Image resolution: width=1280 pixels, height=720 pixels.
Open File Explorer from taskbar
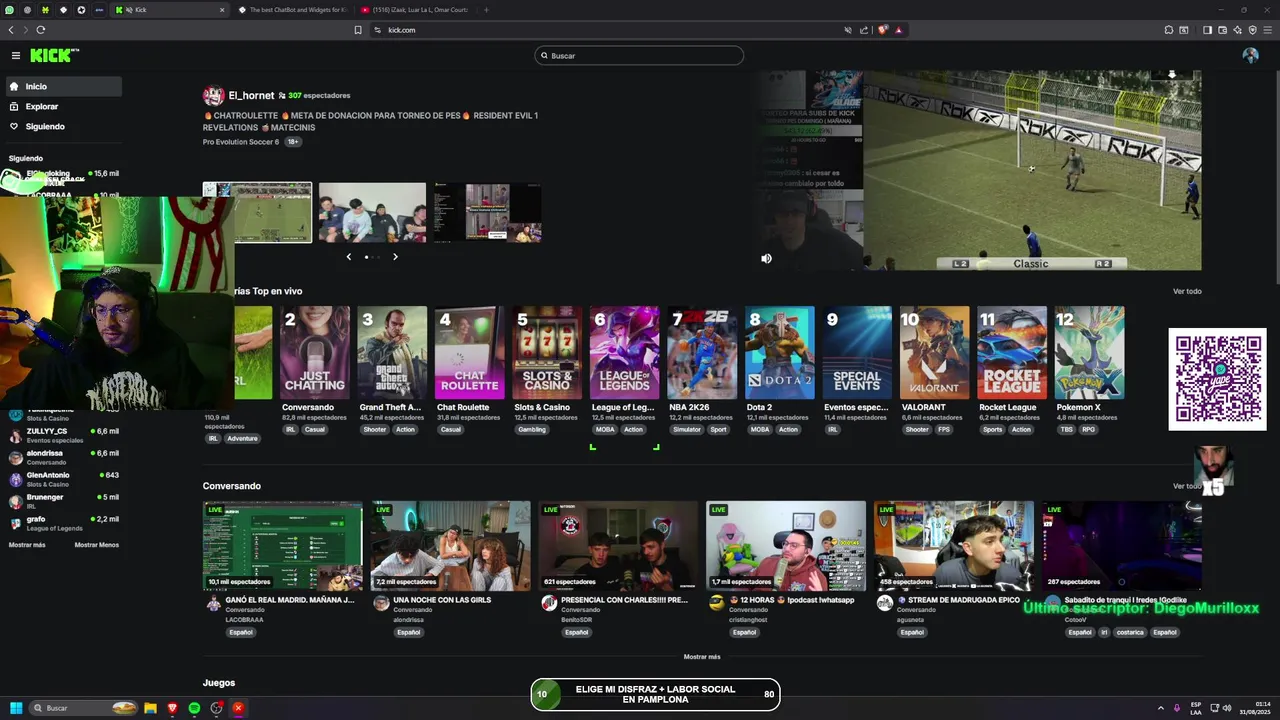150,708
